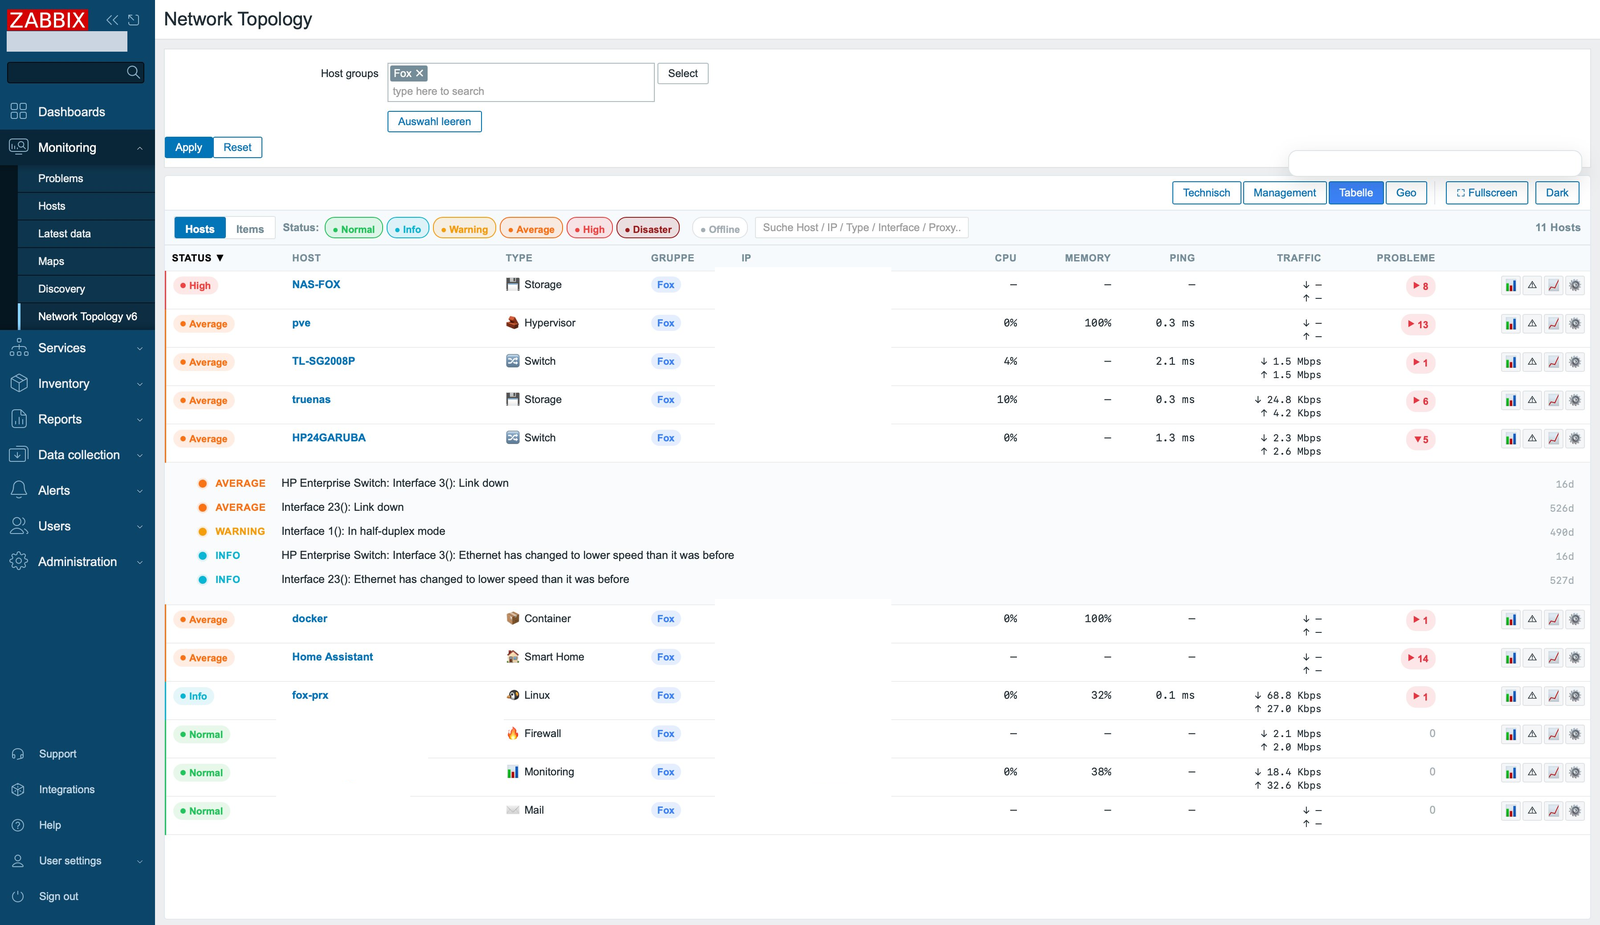Collapse the sidebar with the double-chevron icon
Viewport: 1600px width, 925px height.
(x=112, y=20)
